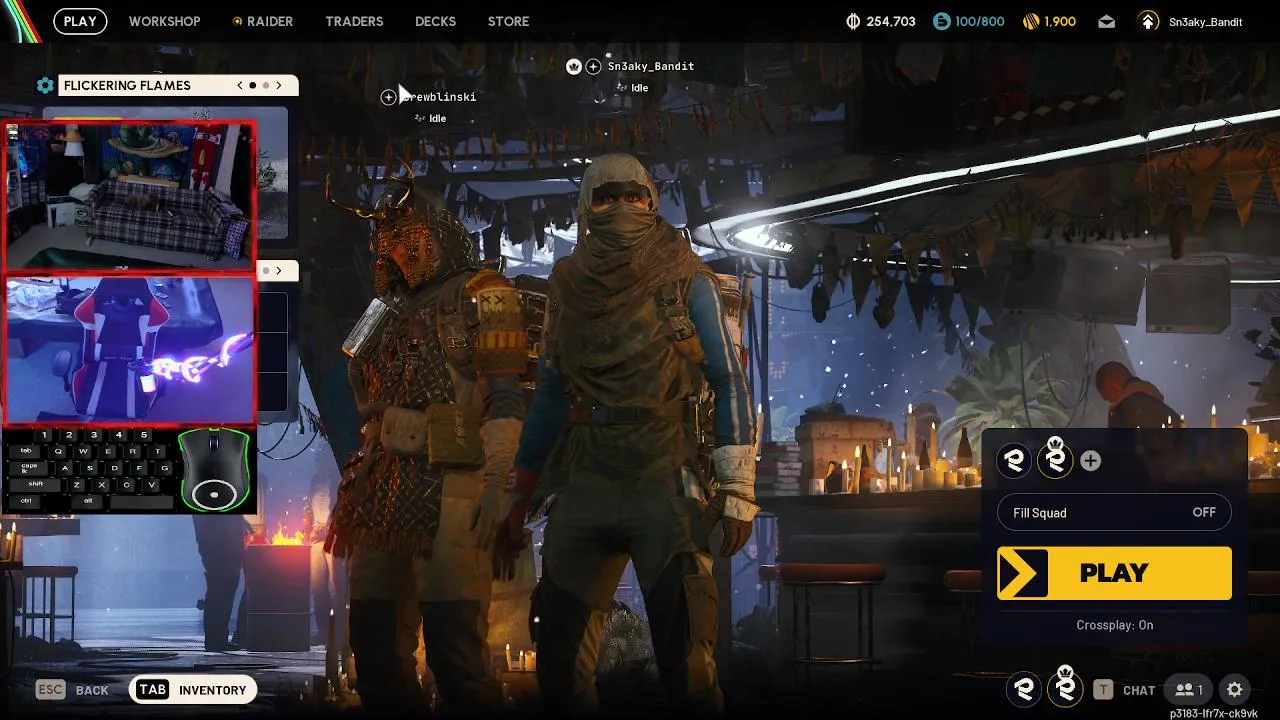The height and width of the screenshot is (720, 1280).
Task: Click the T key chat icon
Action: pos(1103,689)
